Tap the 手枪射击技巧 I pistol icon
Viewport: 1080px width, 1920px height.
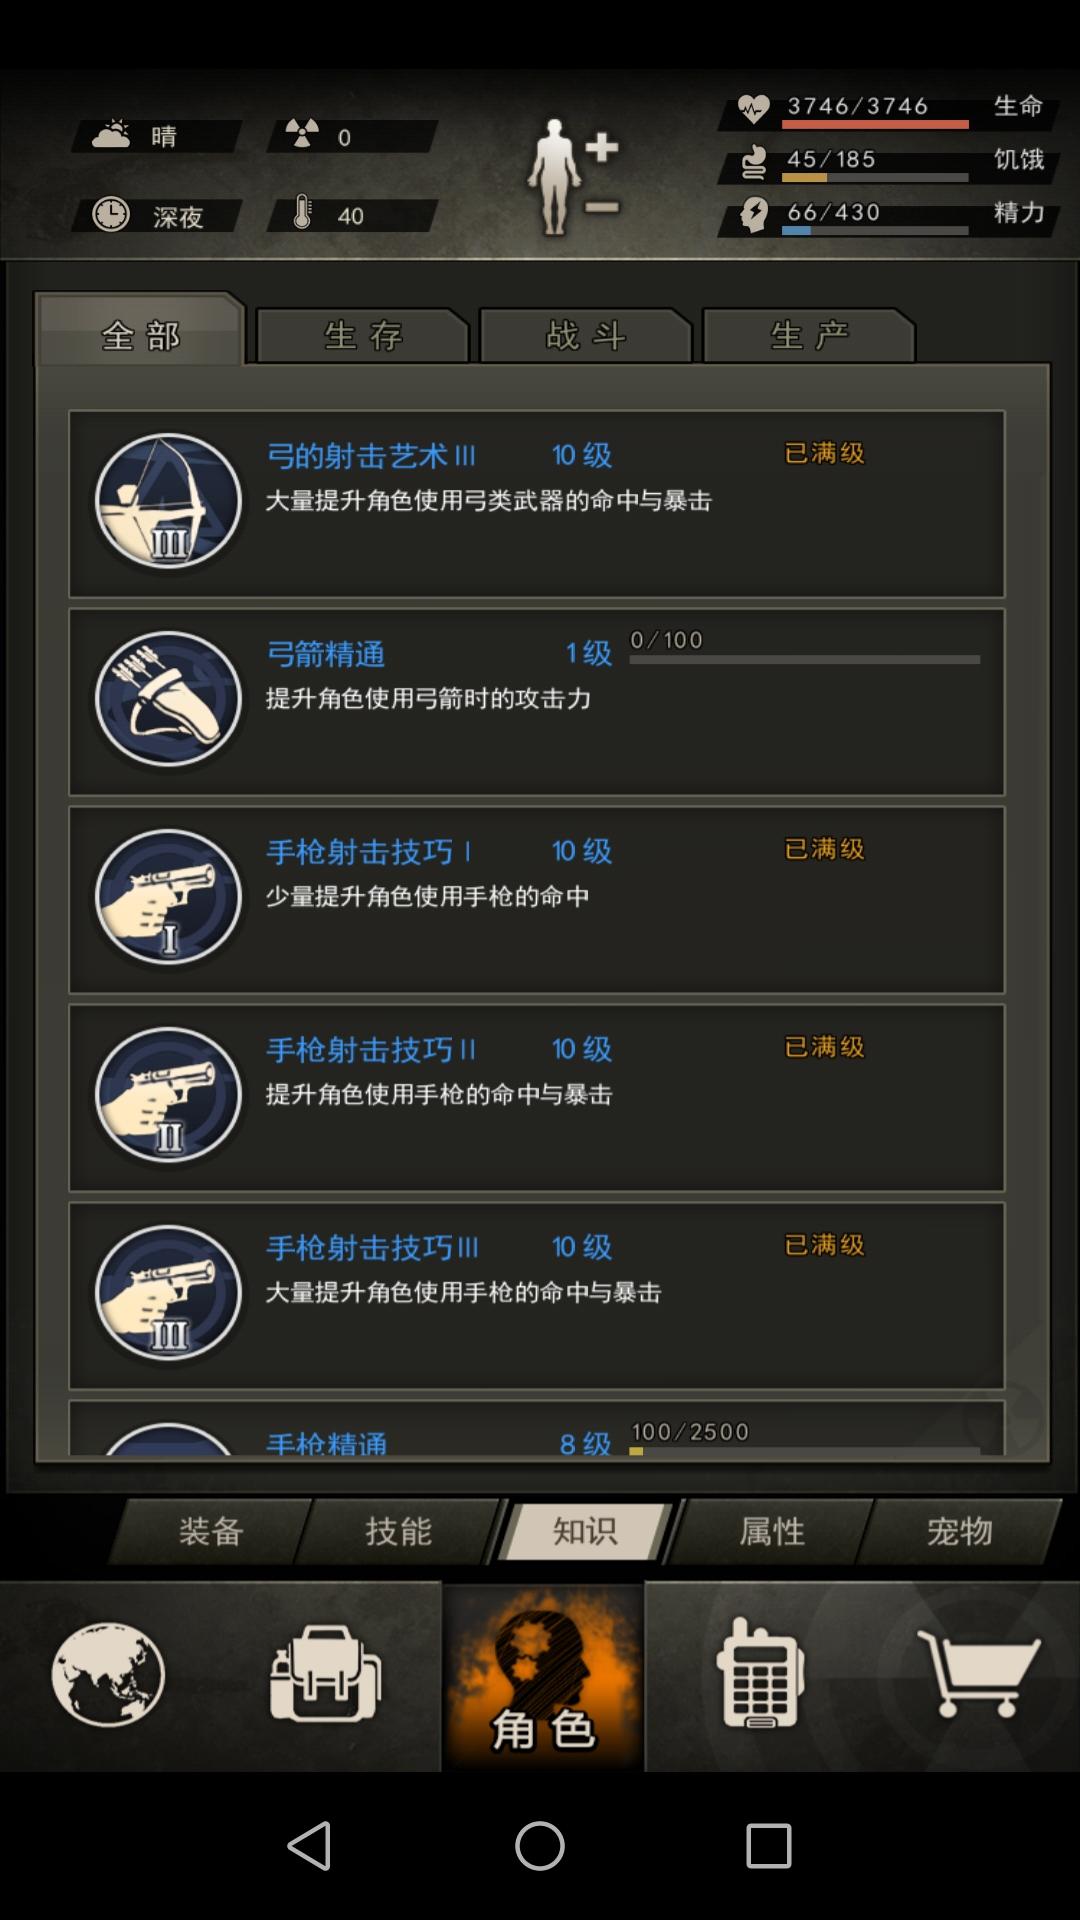pyautogui.click(x=168, y=897)
